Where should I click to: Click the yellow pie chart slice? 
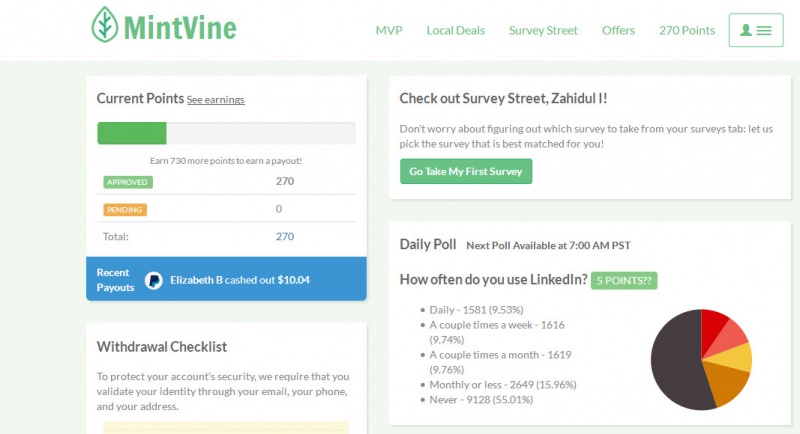[x=737, y=357]
